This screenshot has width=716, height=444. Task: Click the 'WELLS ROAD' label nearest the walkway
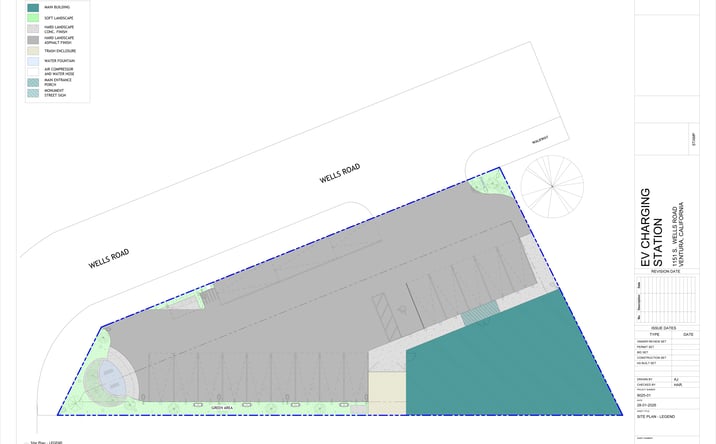pos(340,173)
